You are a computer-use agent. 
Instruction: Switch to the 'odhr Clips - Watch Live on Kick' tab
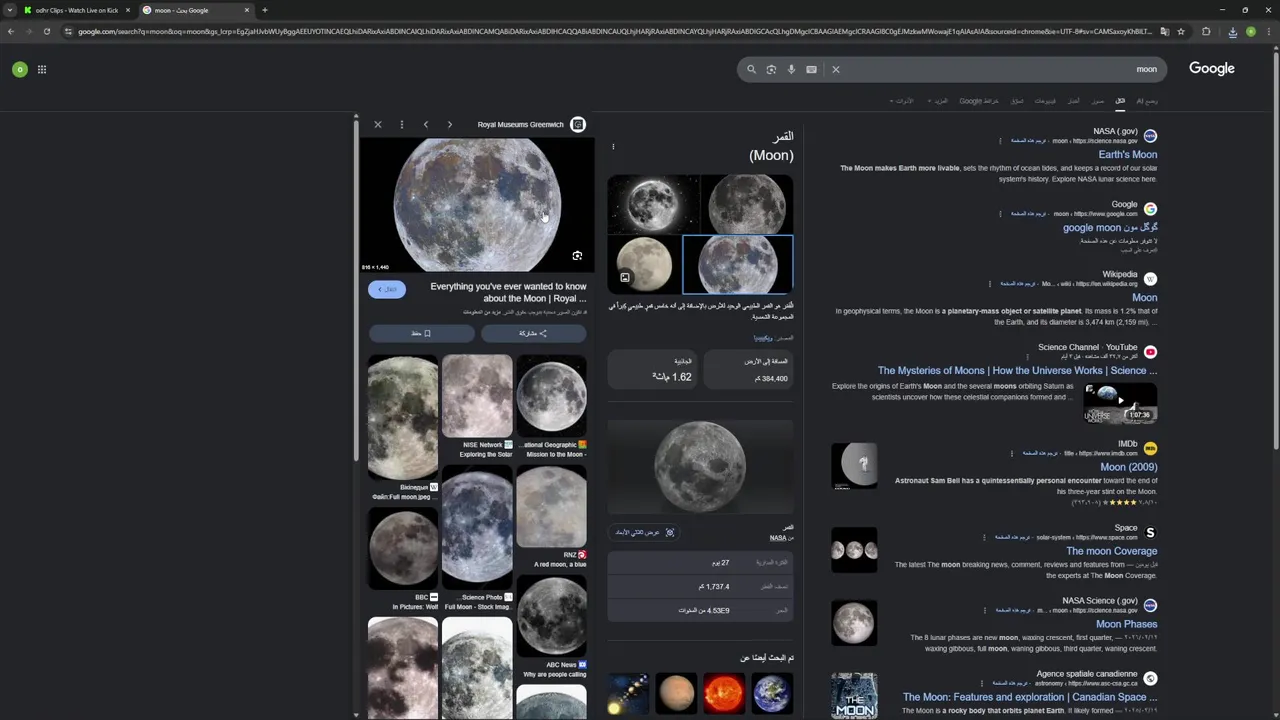[x=77, y=10]
